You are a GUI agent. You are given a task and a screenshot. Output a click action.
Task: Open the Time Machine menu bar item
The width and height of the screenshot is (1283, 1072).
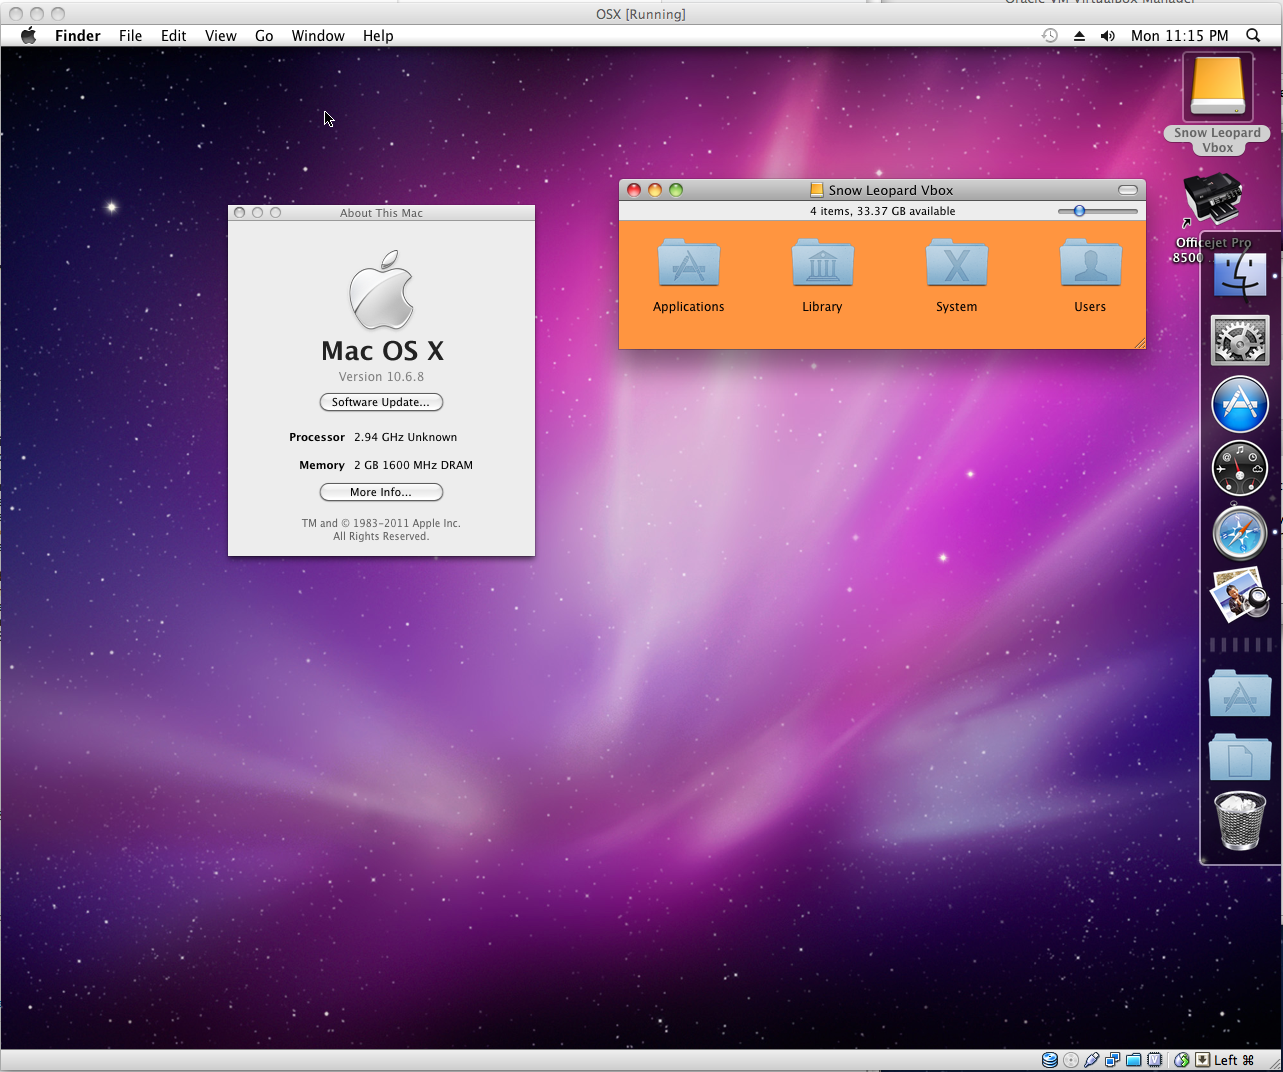1050,36
